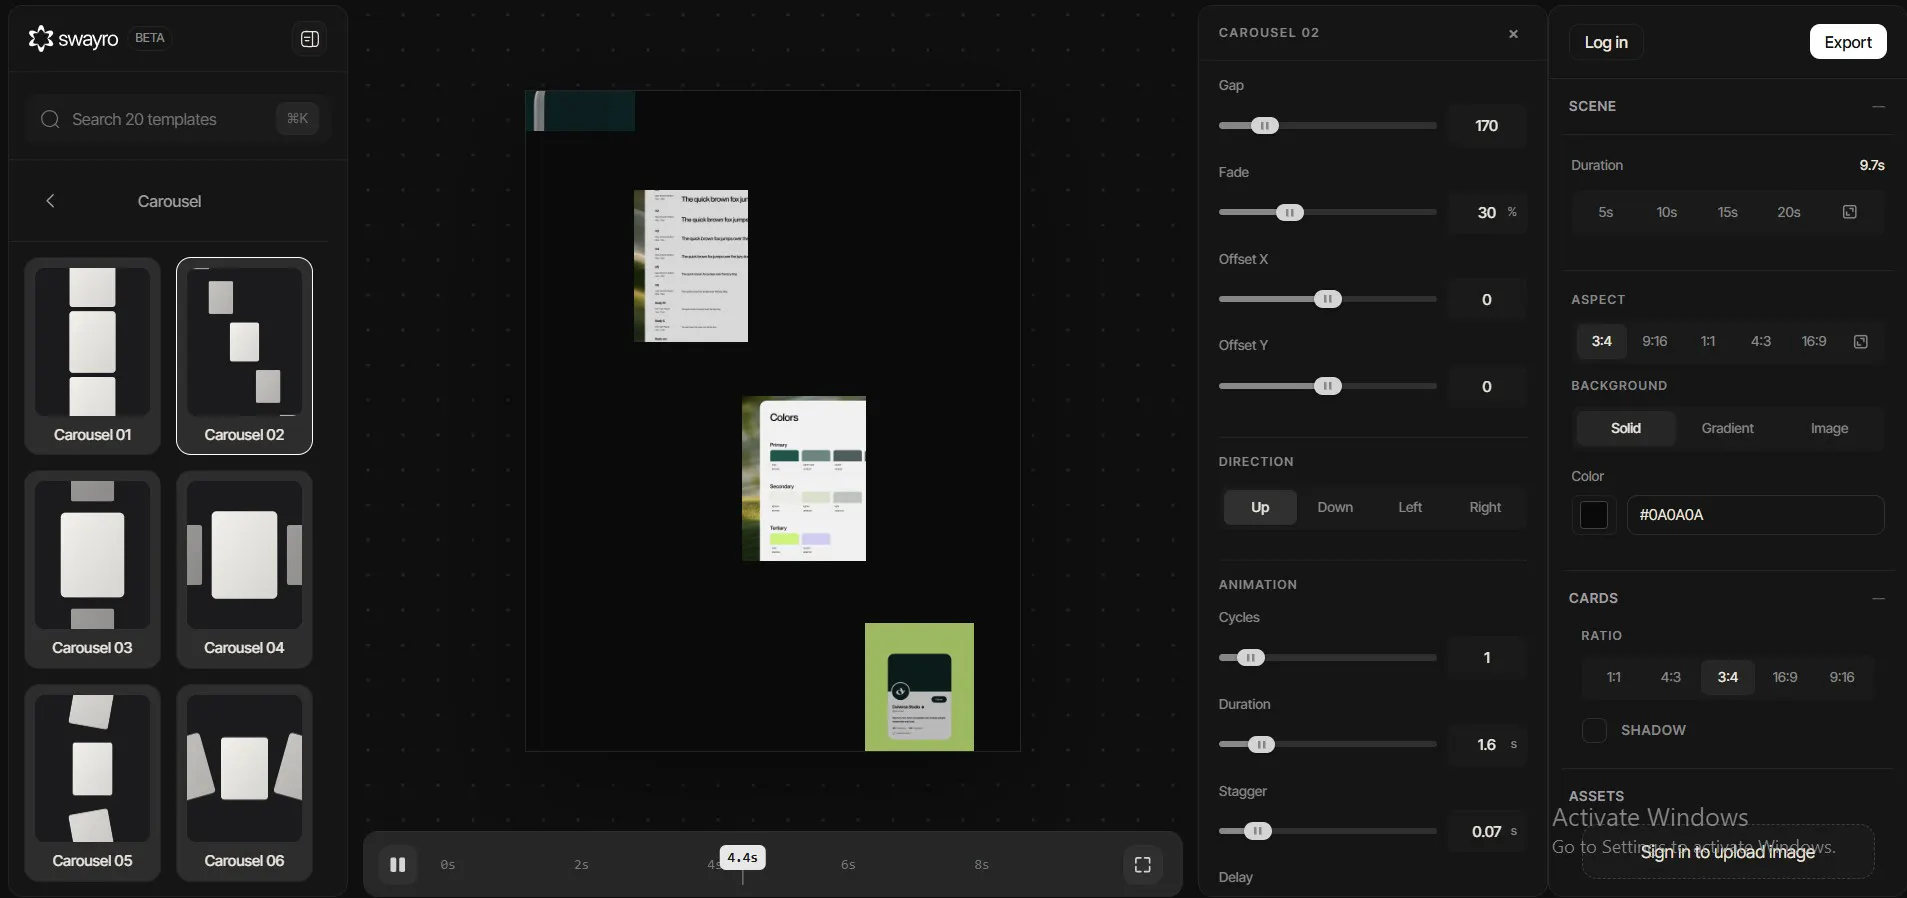Close the Carousel 02 settings panel

[x=1513, y=34]
